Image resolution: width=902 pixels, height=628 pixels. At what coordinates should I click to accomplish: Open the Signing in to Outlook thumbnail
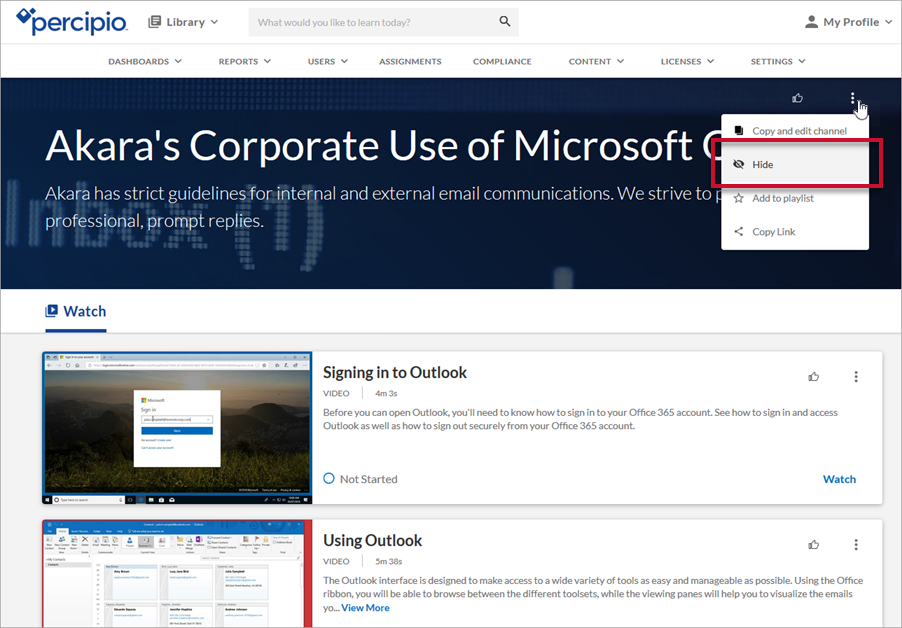click(x=177, y=428)
